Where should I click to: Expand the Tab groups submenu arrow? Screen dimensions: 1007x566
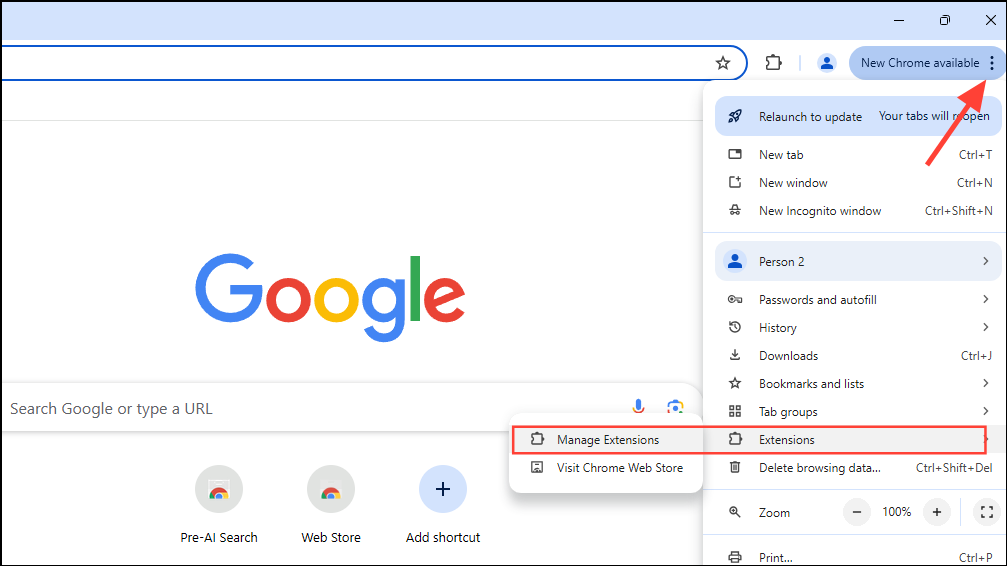click(x=985, y=411)
